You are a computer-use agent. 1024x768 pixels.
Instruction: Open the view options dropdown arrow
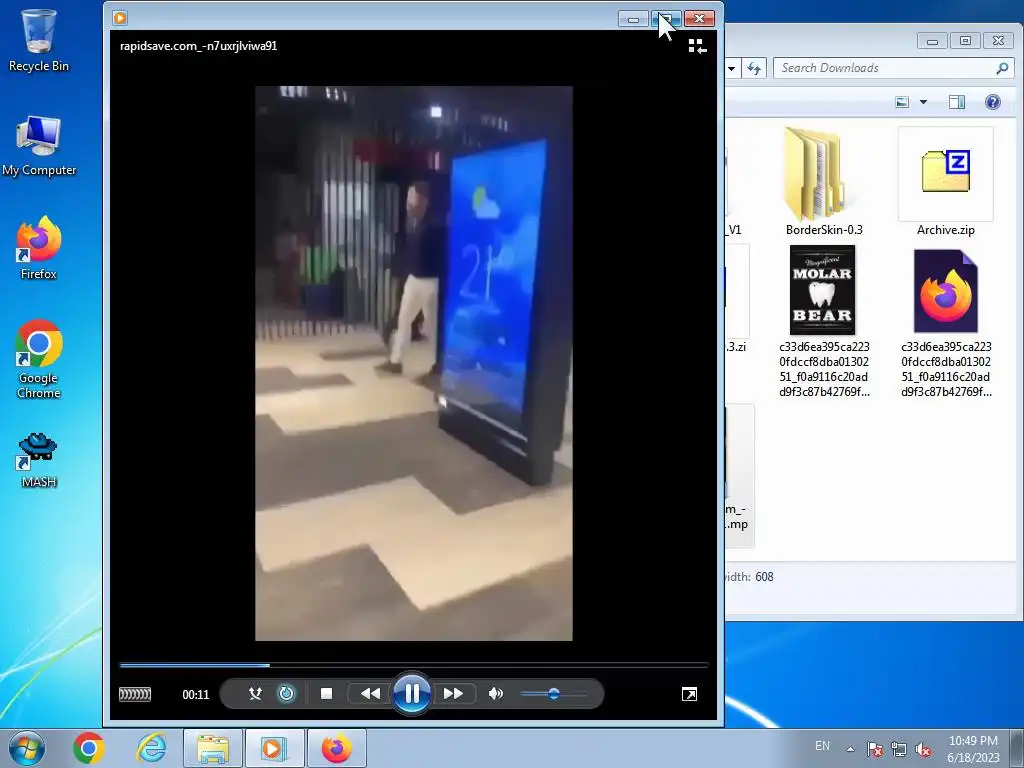(x=923, y=102)
